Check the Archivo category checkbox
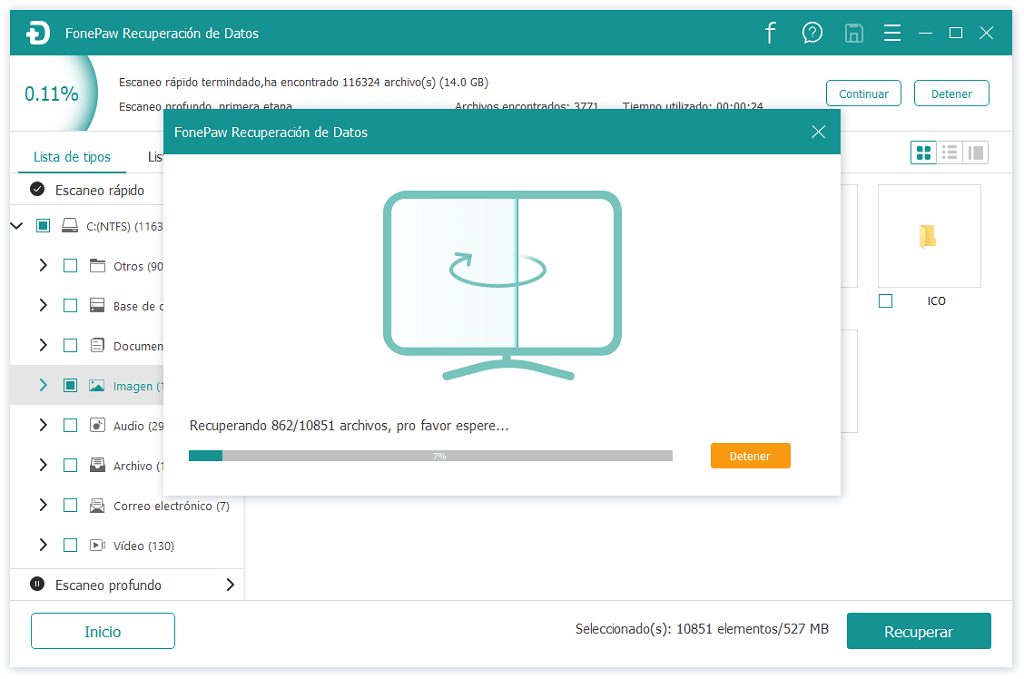Screen dimensions: 1024x679 (70, 465)
